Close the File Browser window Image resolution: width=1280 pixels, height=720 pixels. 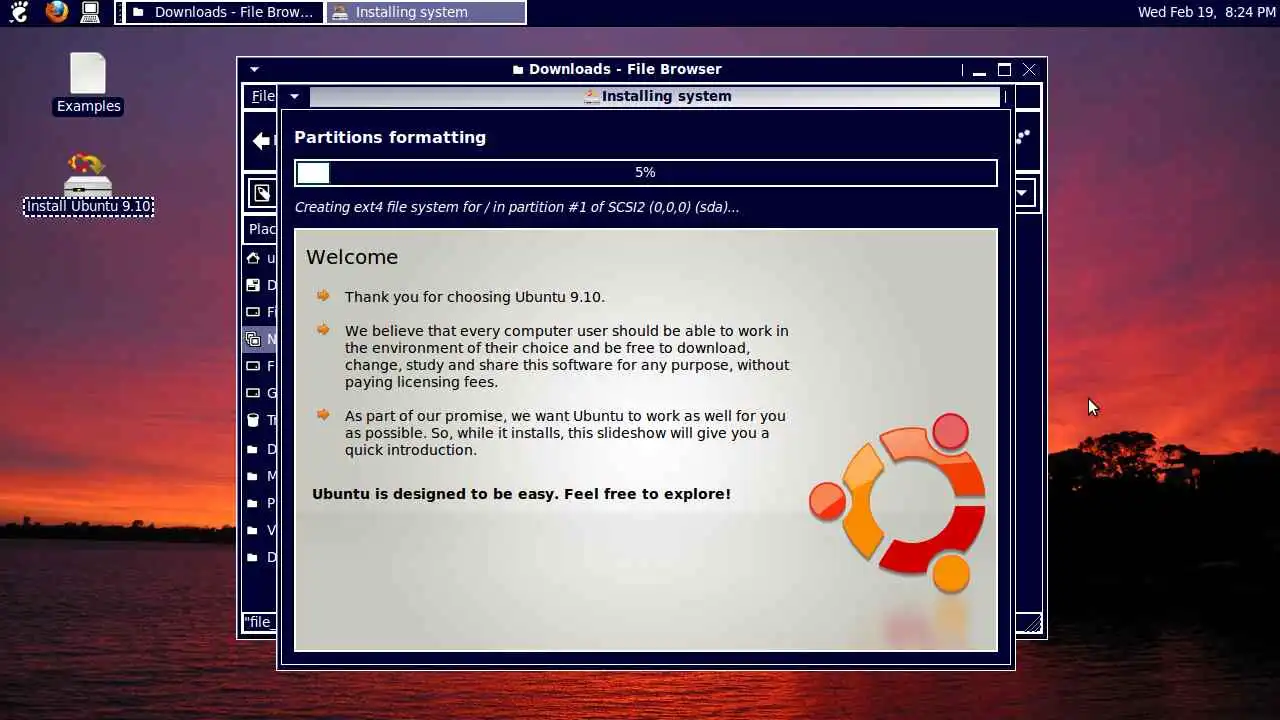point(1029,70)
